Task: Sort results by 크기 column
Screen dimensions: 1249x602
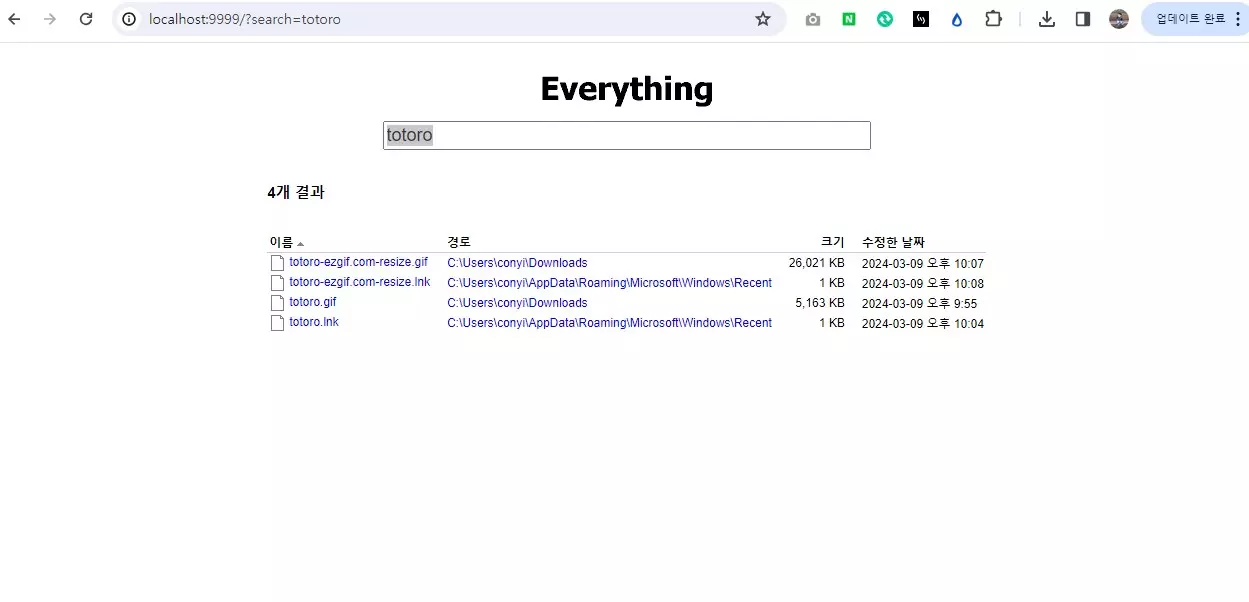Action: (x=832, y=242)
